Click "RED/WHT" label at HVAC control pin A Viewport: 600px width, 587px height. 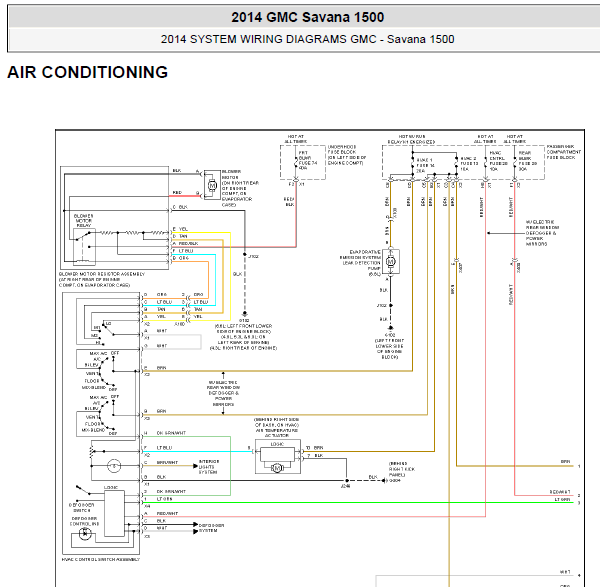167,514
